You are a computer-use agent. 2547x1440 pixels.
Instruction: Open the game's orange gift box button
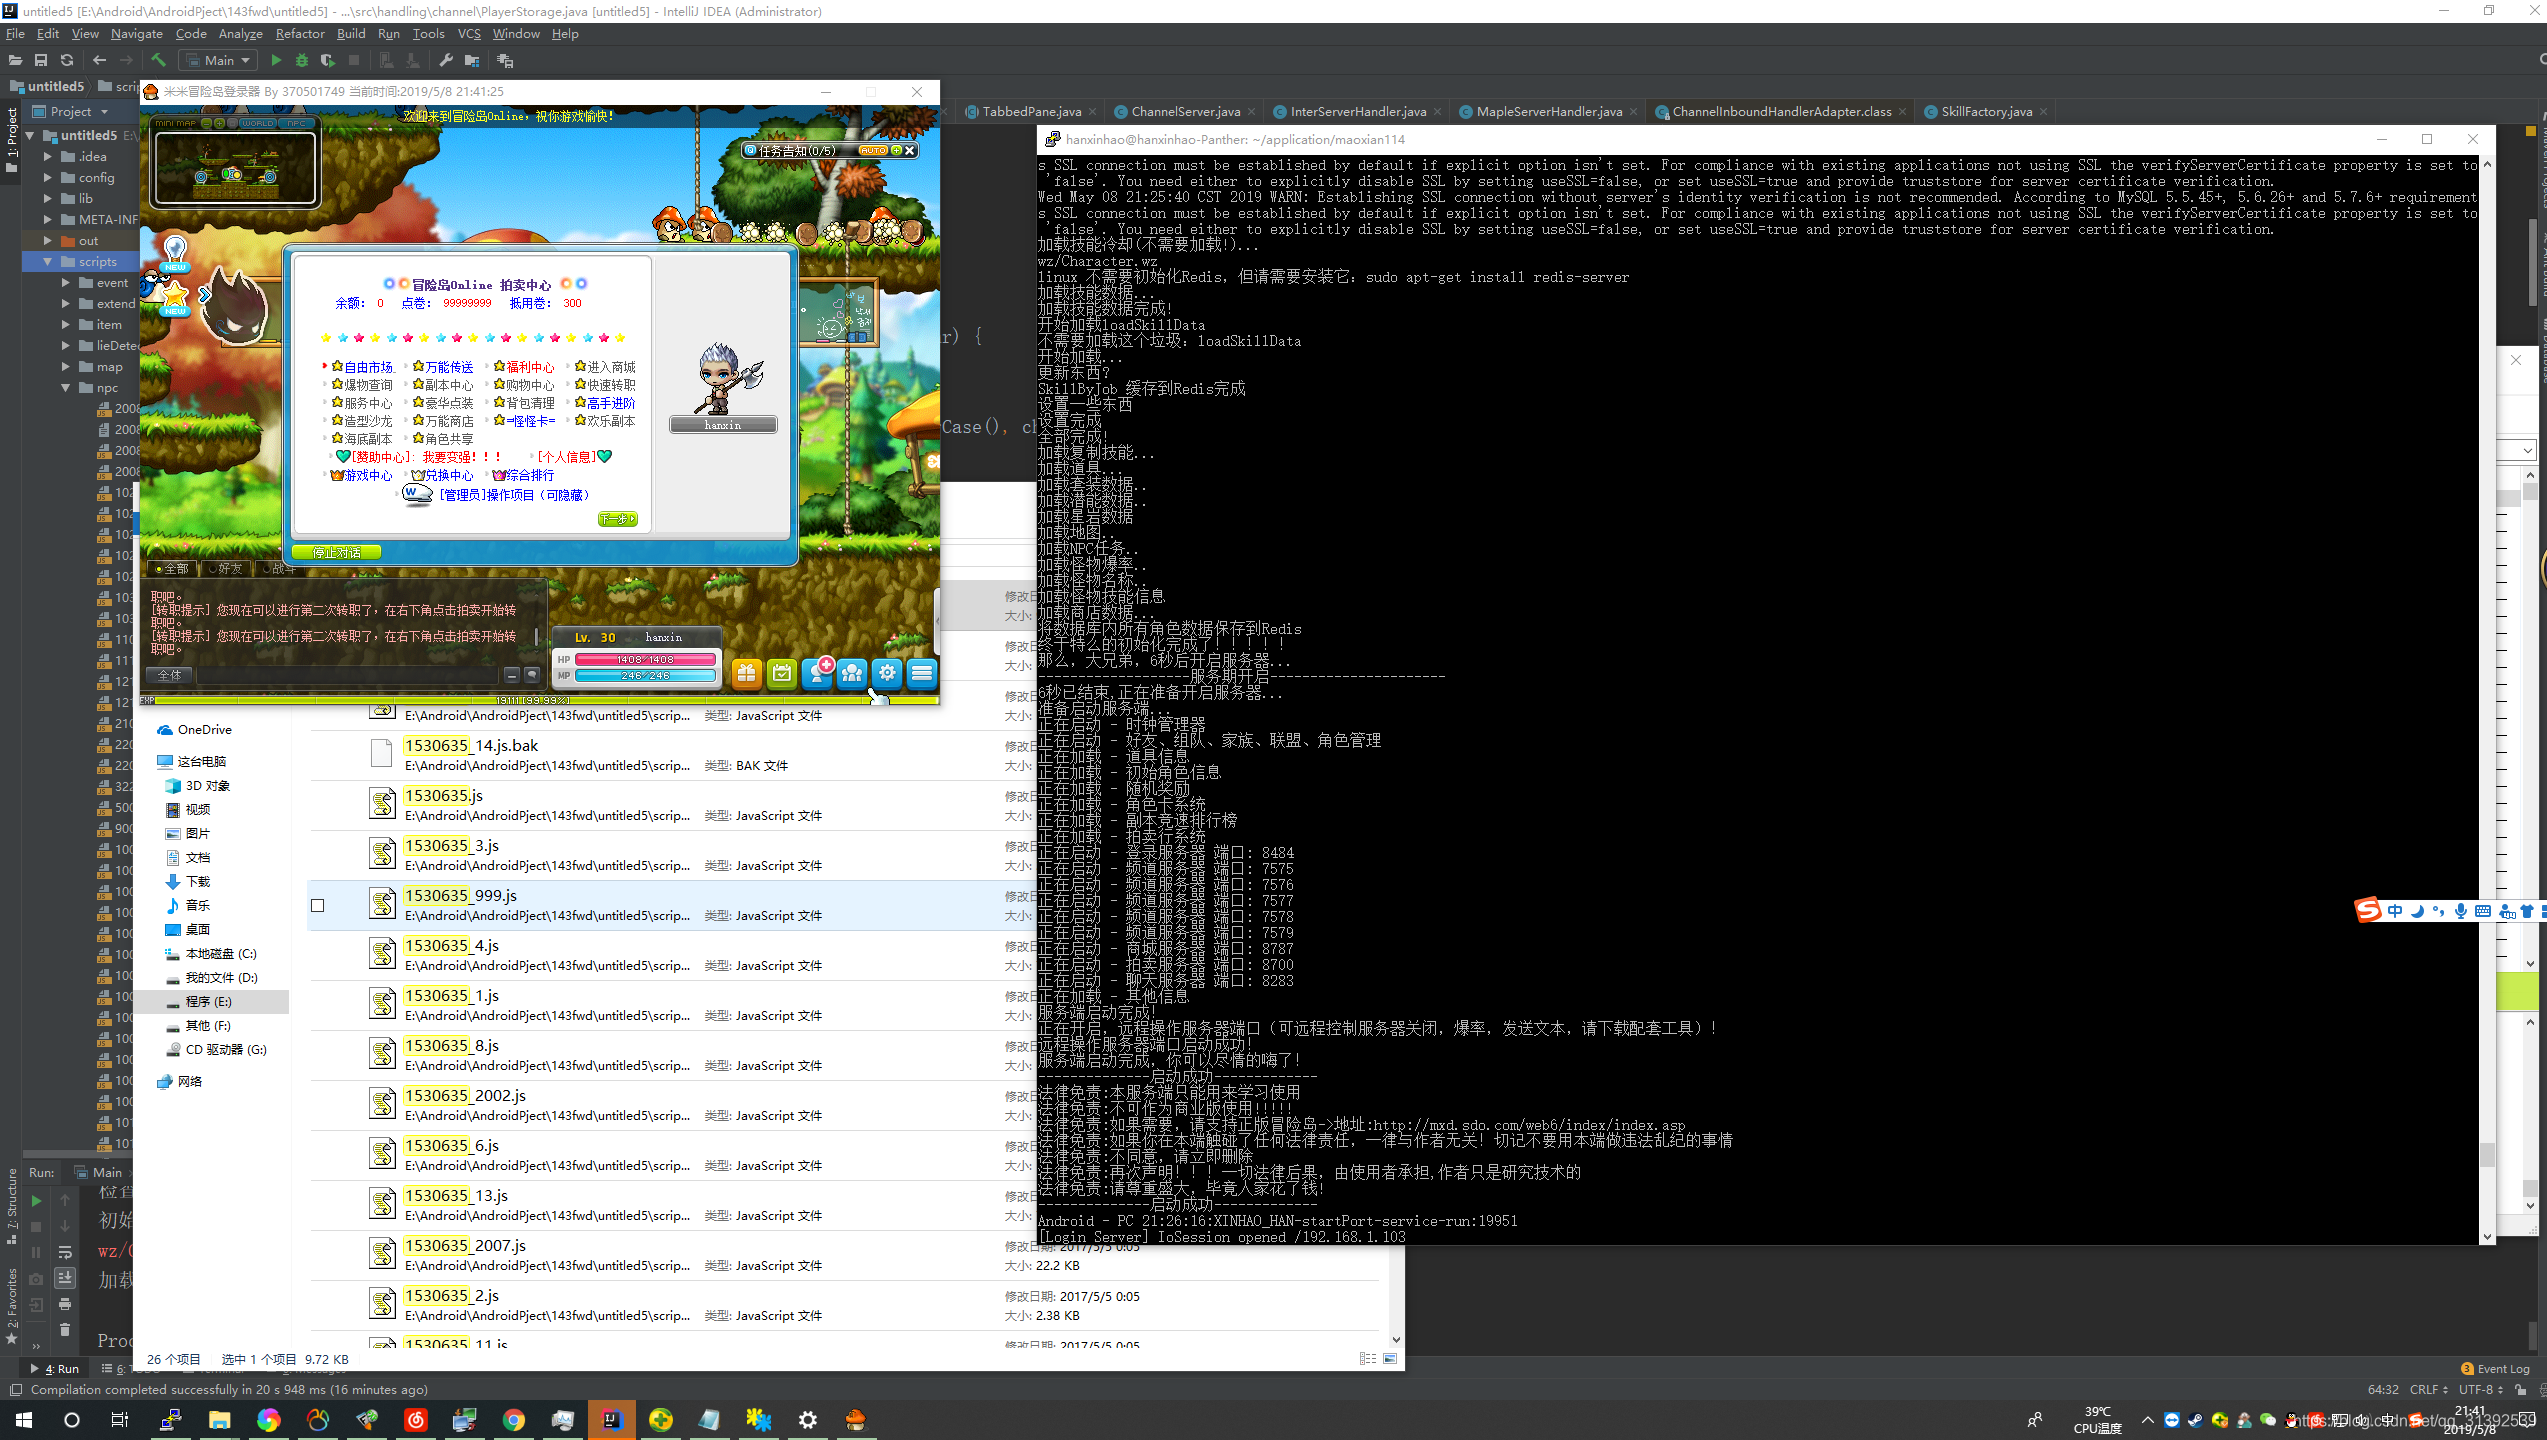(x=747, y=673)
